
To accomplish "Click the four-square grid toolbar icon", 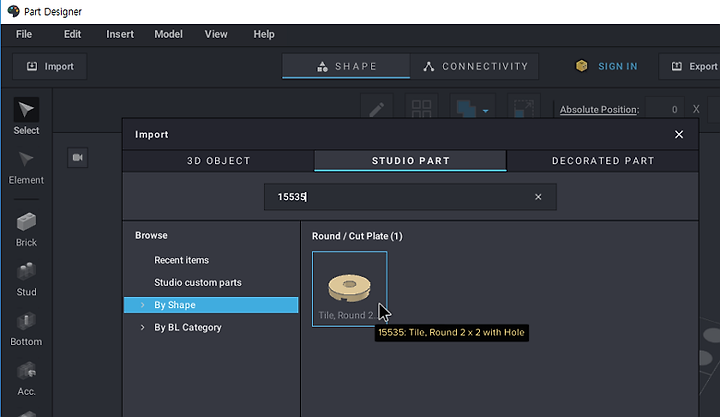I will [x=422, y=109].
